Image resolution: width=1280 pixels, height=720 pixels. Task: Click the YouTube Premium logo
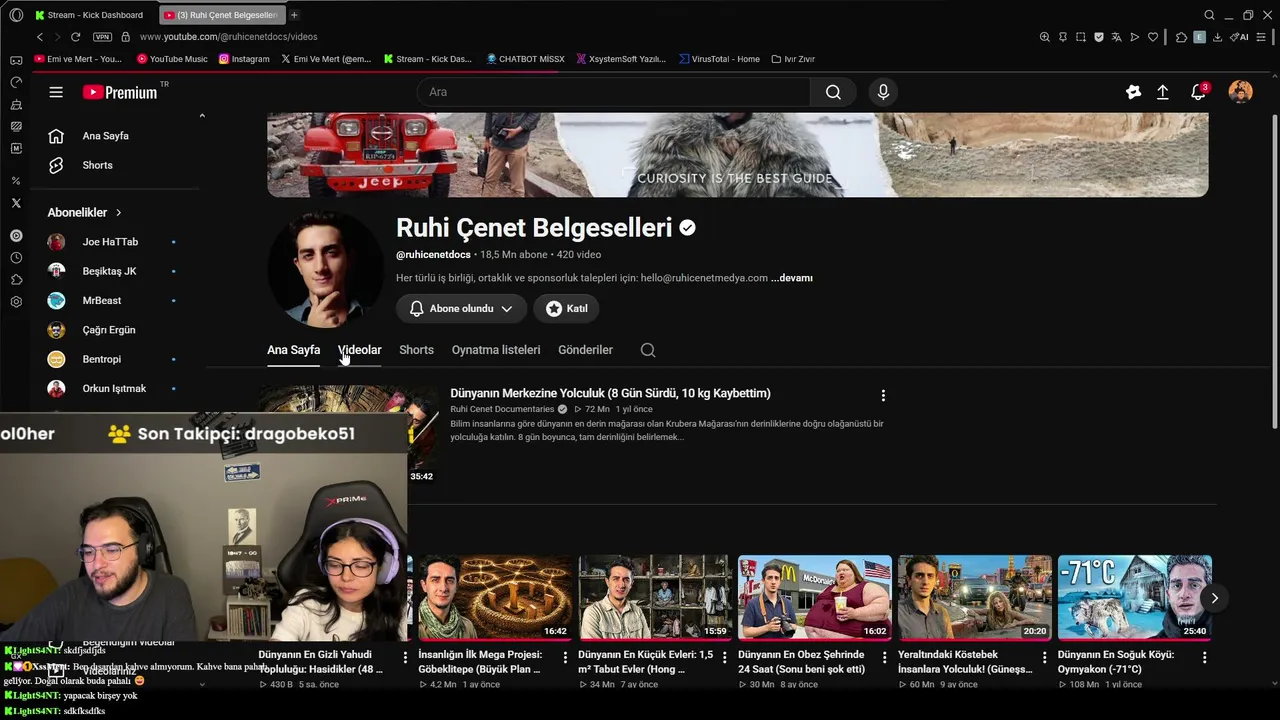[x=121, y=92]
